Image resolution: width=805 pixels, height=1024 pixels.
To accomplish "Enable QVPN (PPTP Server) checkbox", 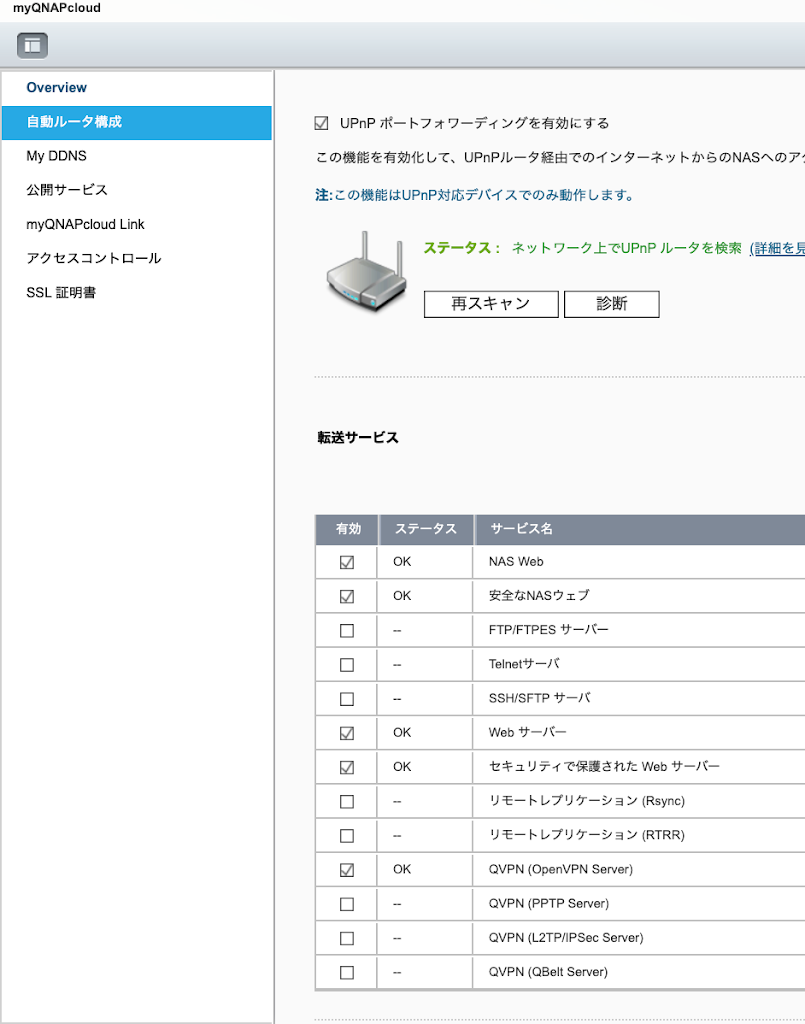I will [x=347, y=904].
